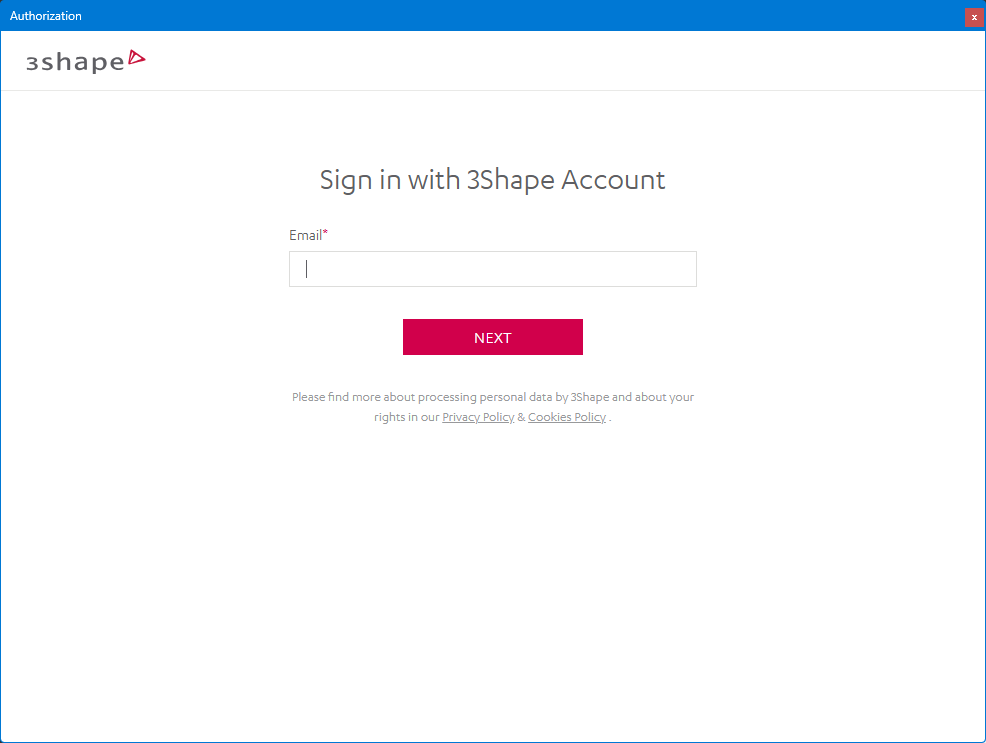Click the ampersand between the policy links
Viewport: 986px width, 743px height.
click(x=519, y=417)
